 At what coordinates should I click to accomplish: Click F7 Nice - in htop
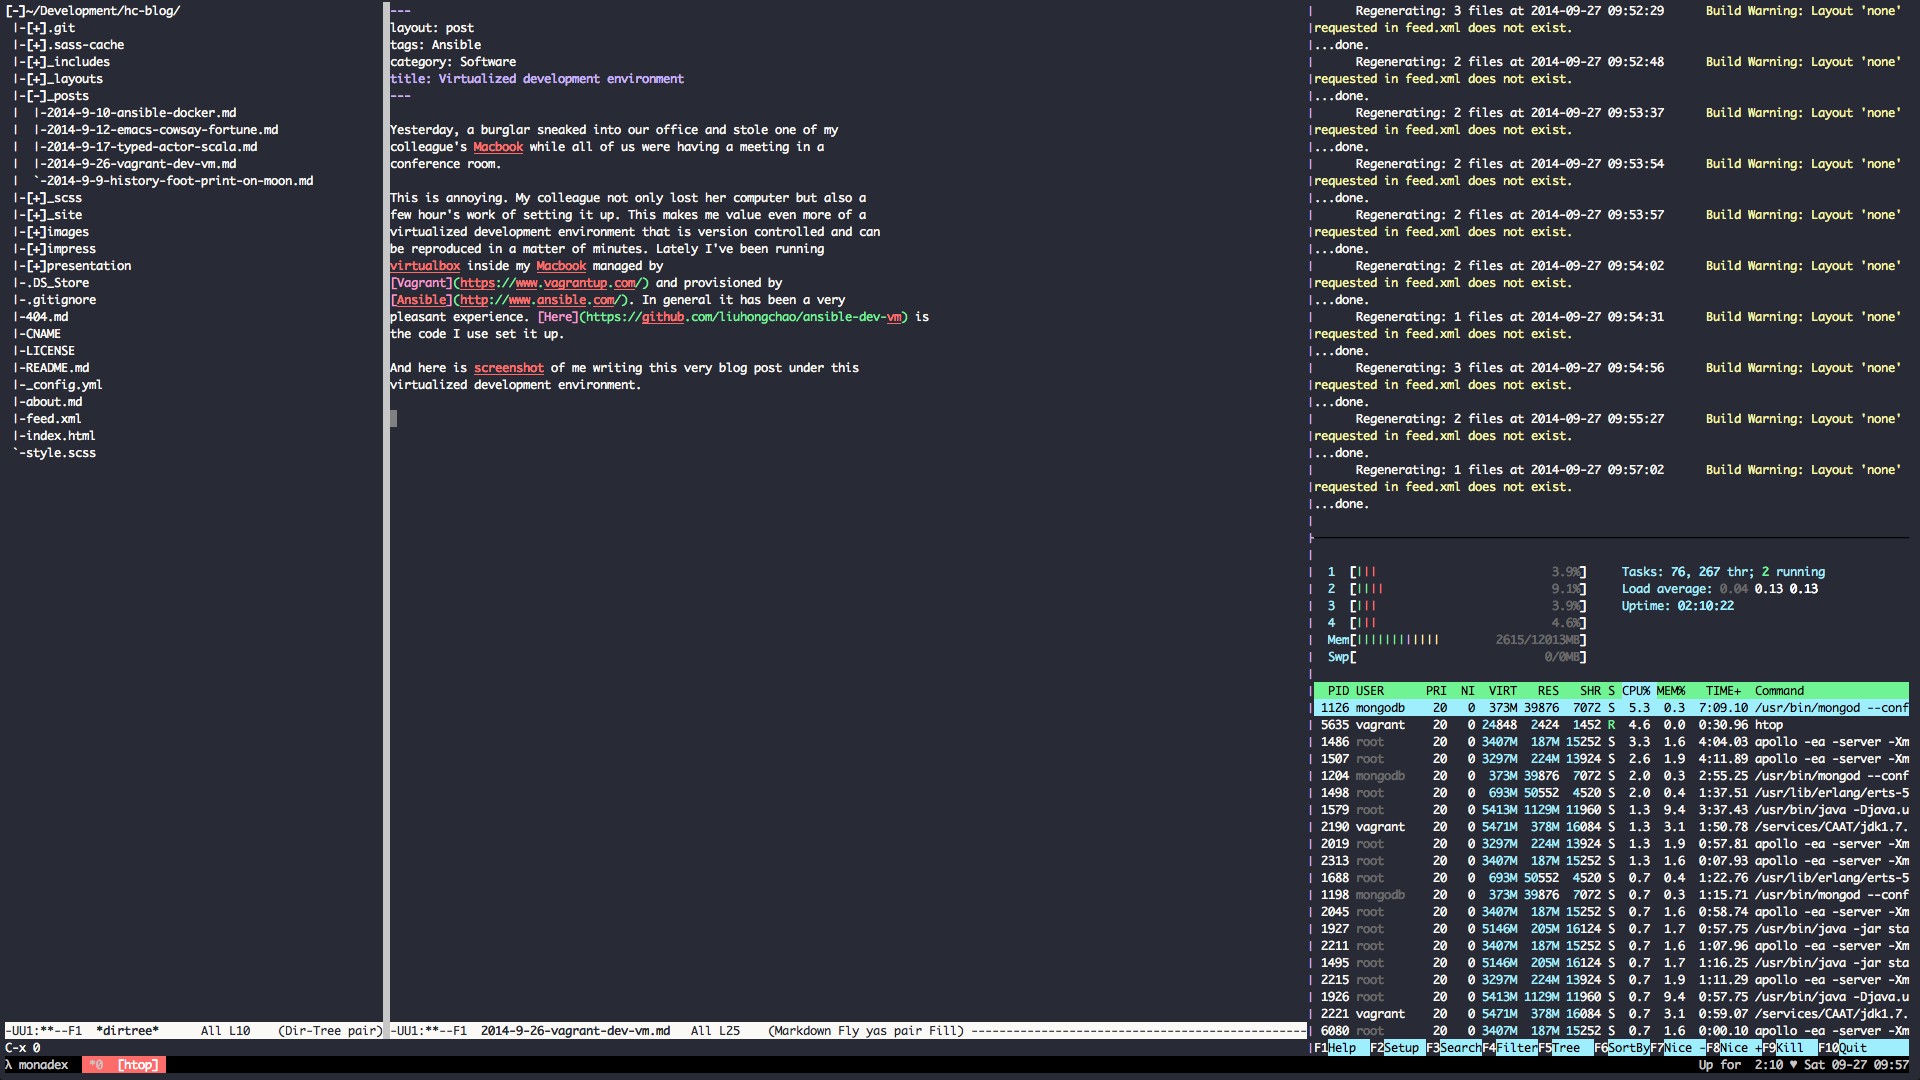1678,1048
